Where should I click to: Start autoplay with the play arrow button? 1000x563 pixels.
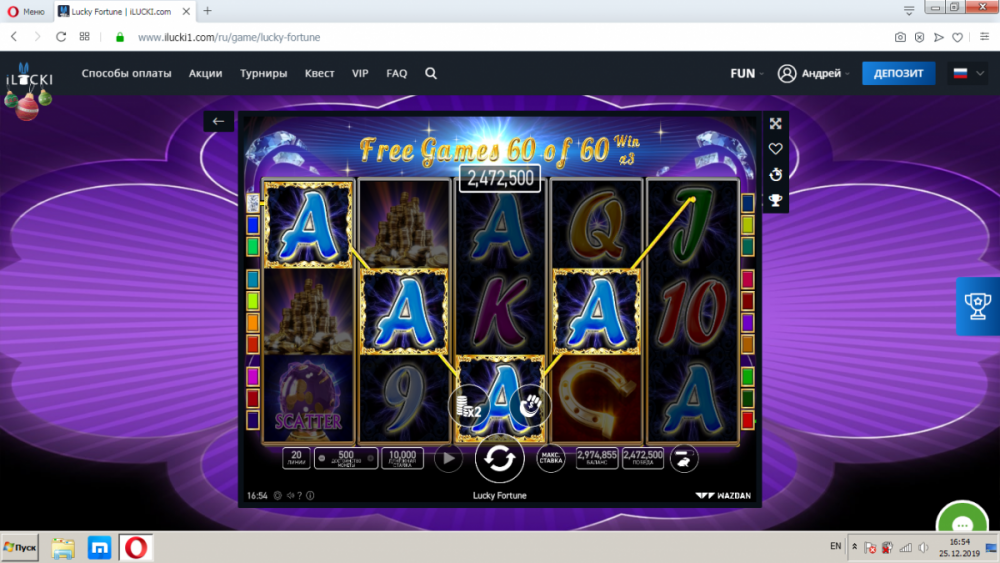(x=448, y=458)
